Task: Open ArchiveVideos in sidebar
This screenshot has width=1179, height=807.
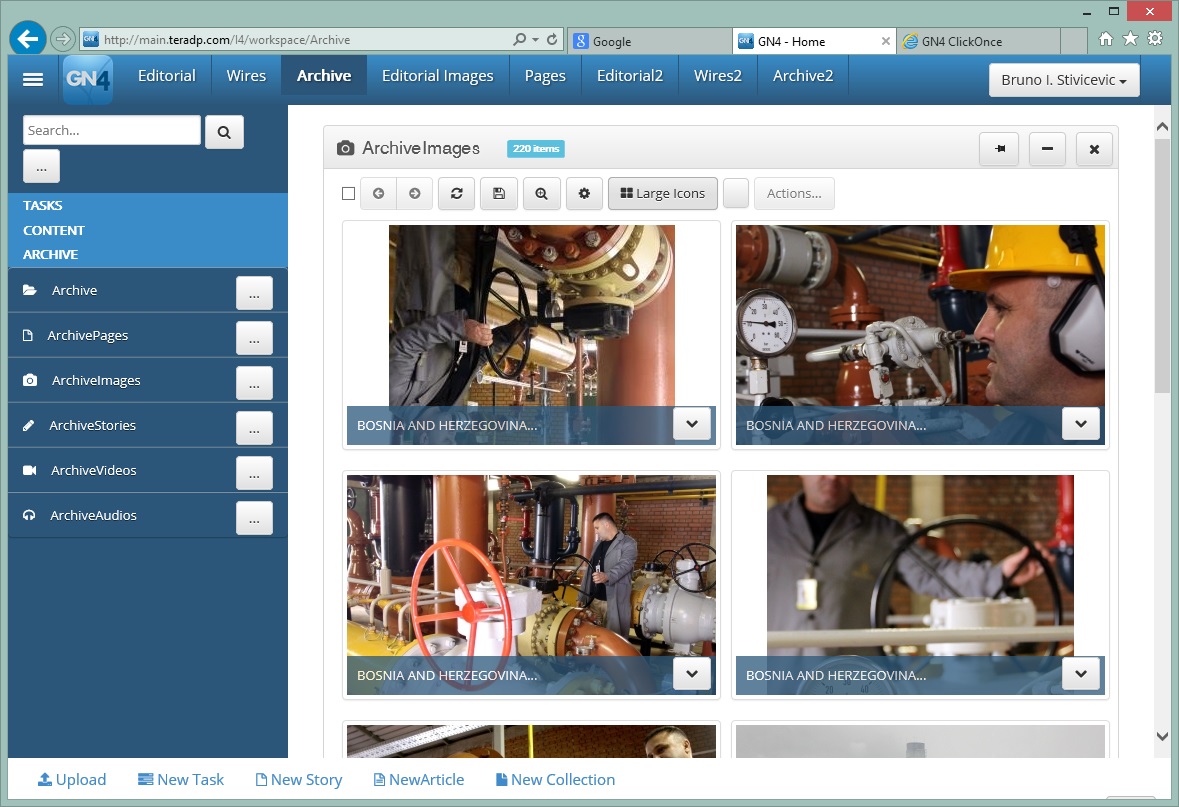Action: (x=93, y=471)
